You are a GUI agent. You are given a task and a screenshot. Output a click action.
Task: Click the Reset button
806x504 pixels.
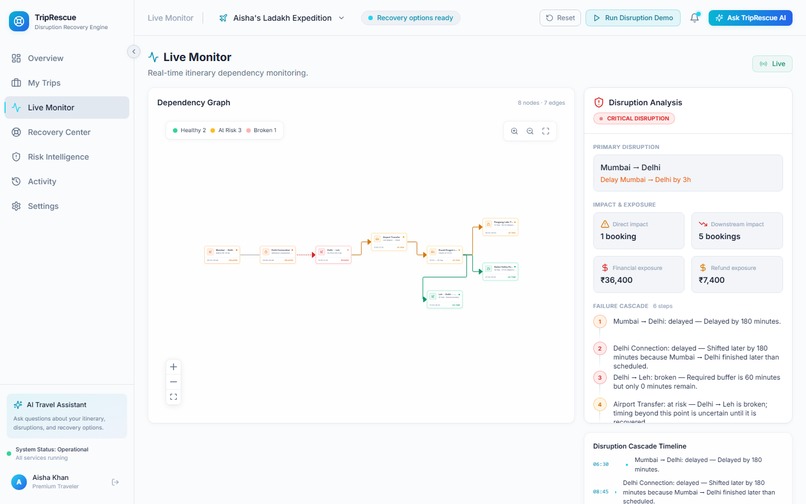pos(560,18)
